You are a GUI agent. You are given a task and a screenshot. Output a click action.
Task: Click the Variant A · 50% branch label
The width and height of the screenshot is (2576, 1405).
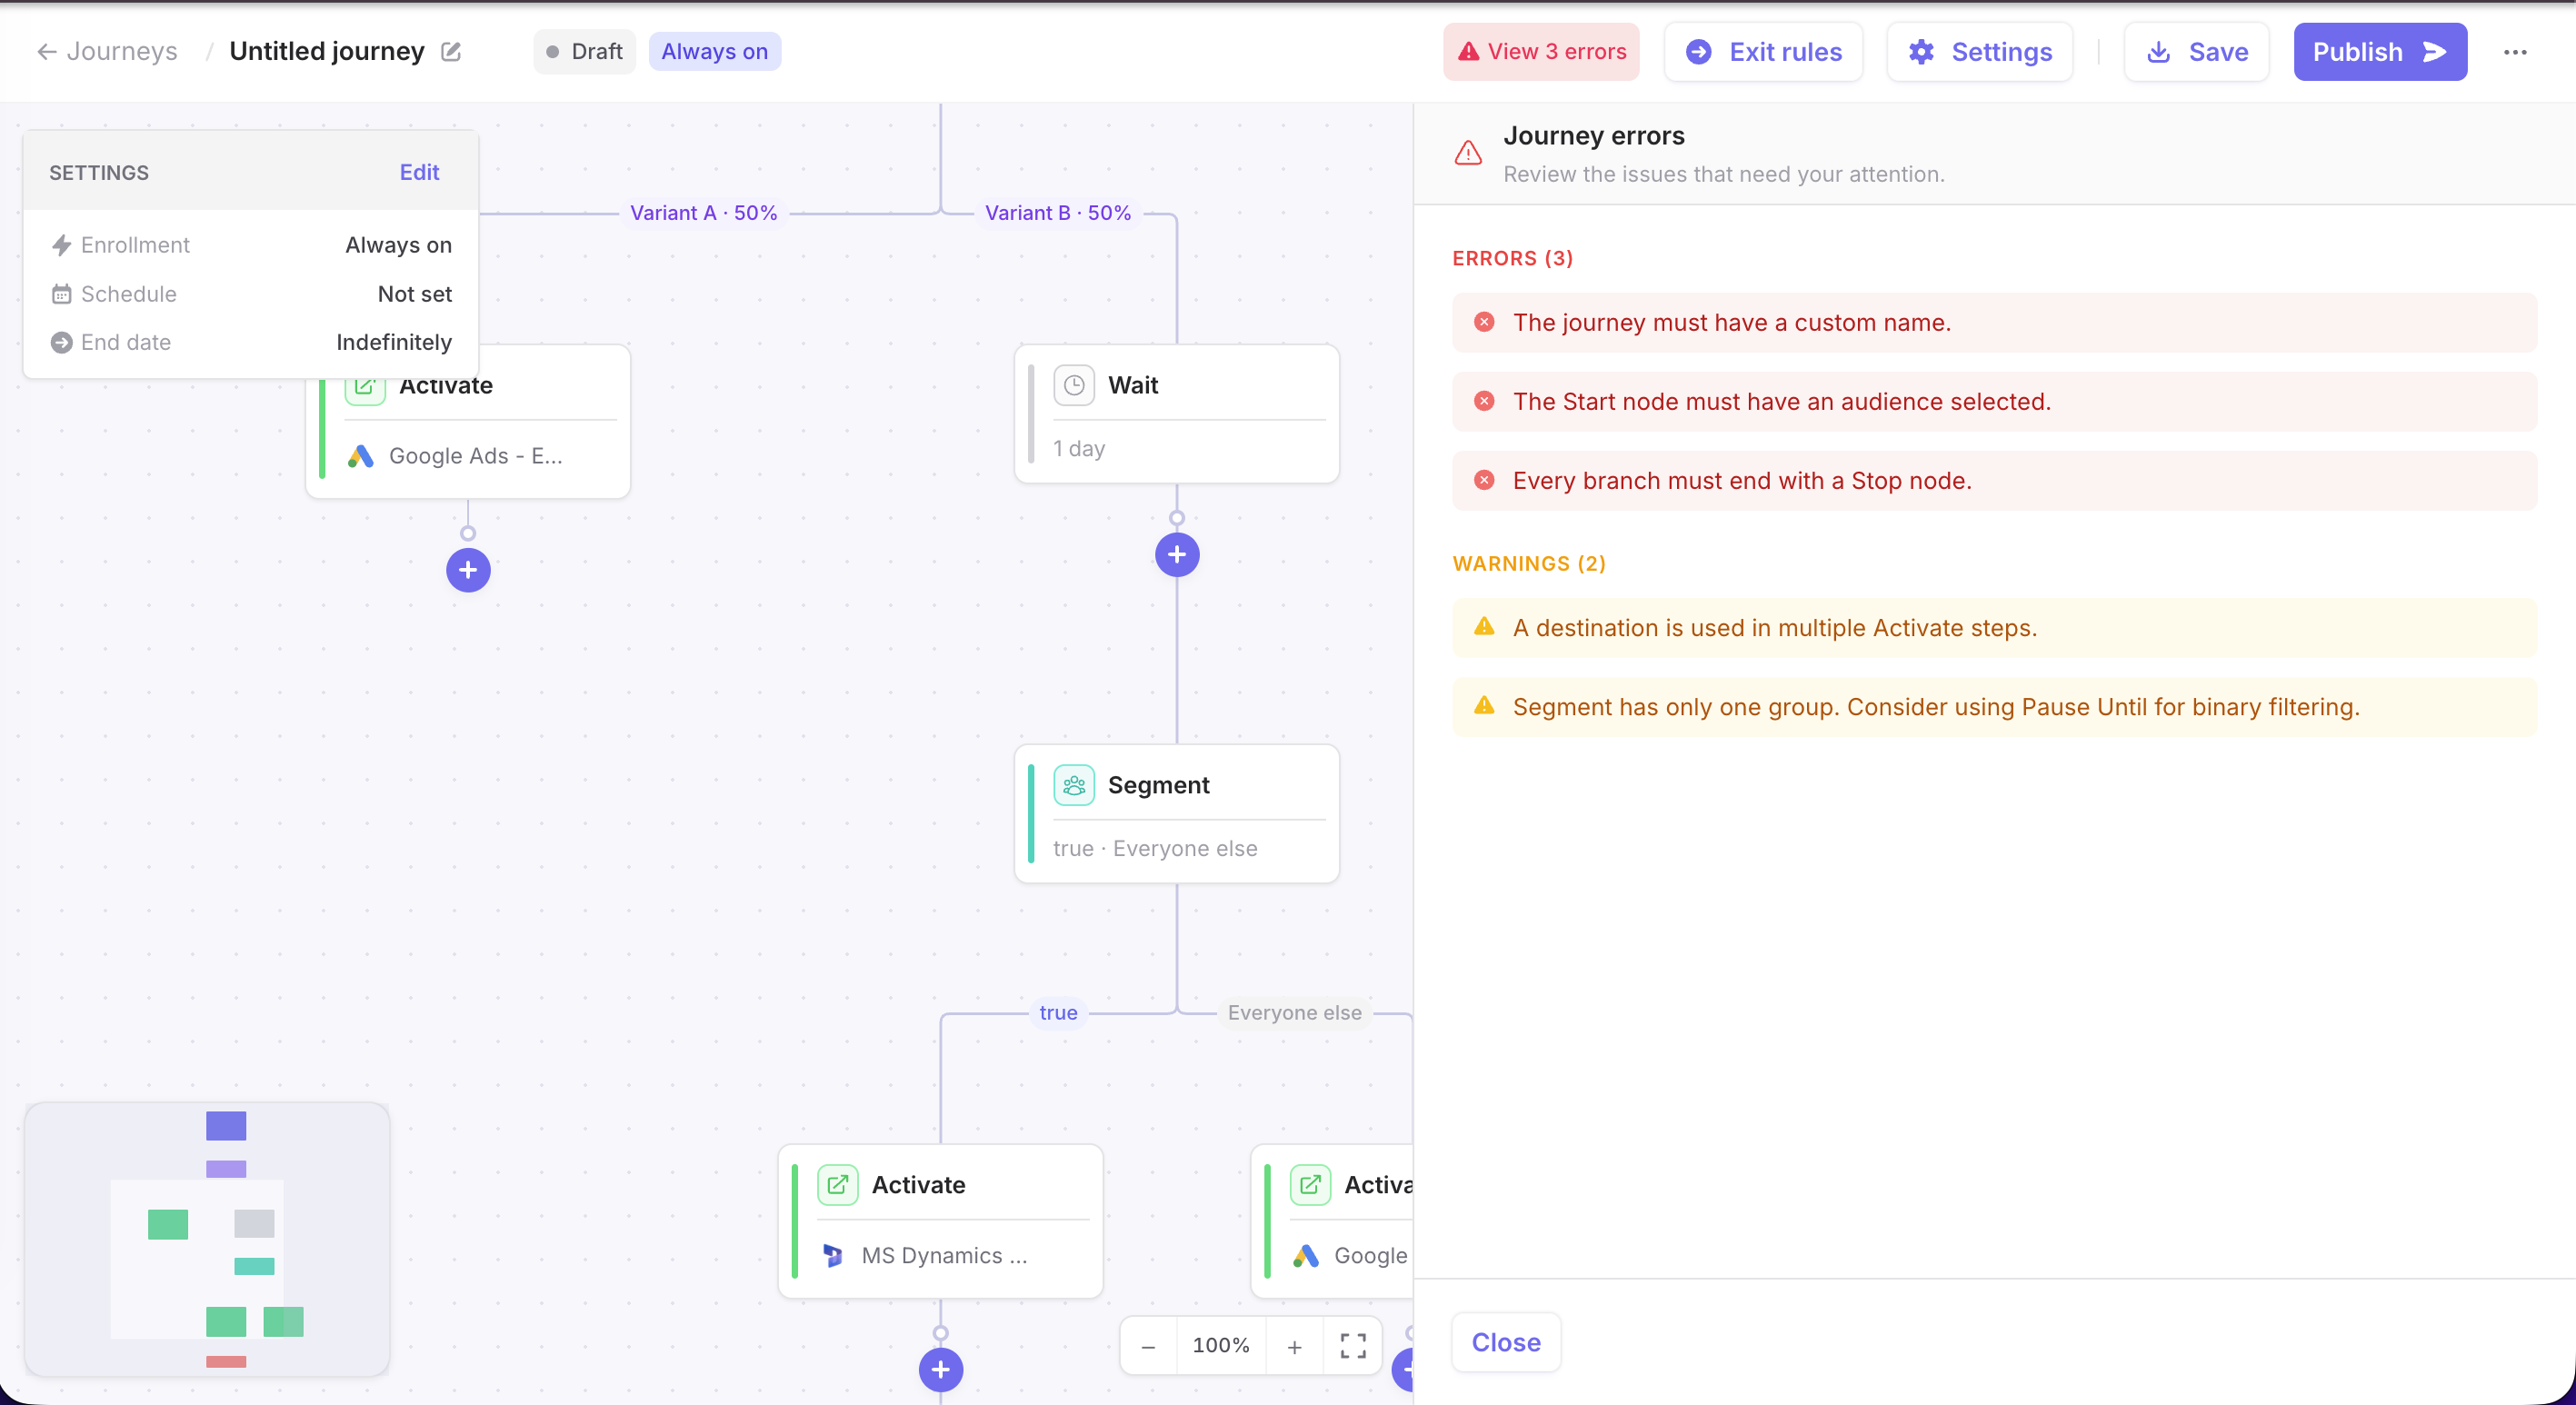point(703,212)
